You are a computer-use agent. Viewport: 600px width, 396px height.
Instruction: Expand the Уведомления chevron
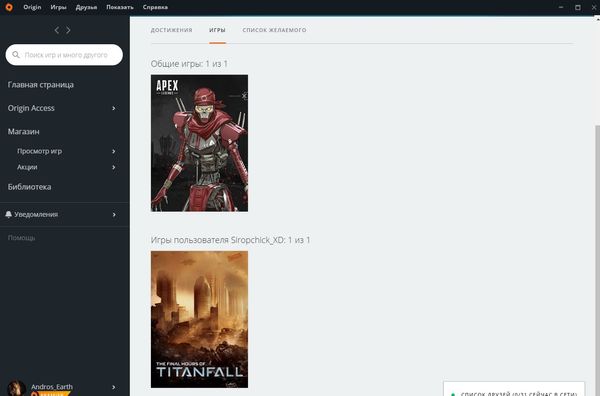tap(114, 215)
